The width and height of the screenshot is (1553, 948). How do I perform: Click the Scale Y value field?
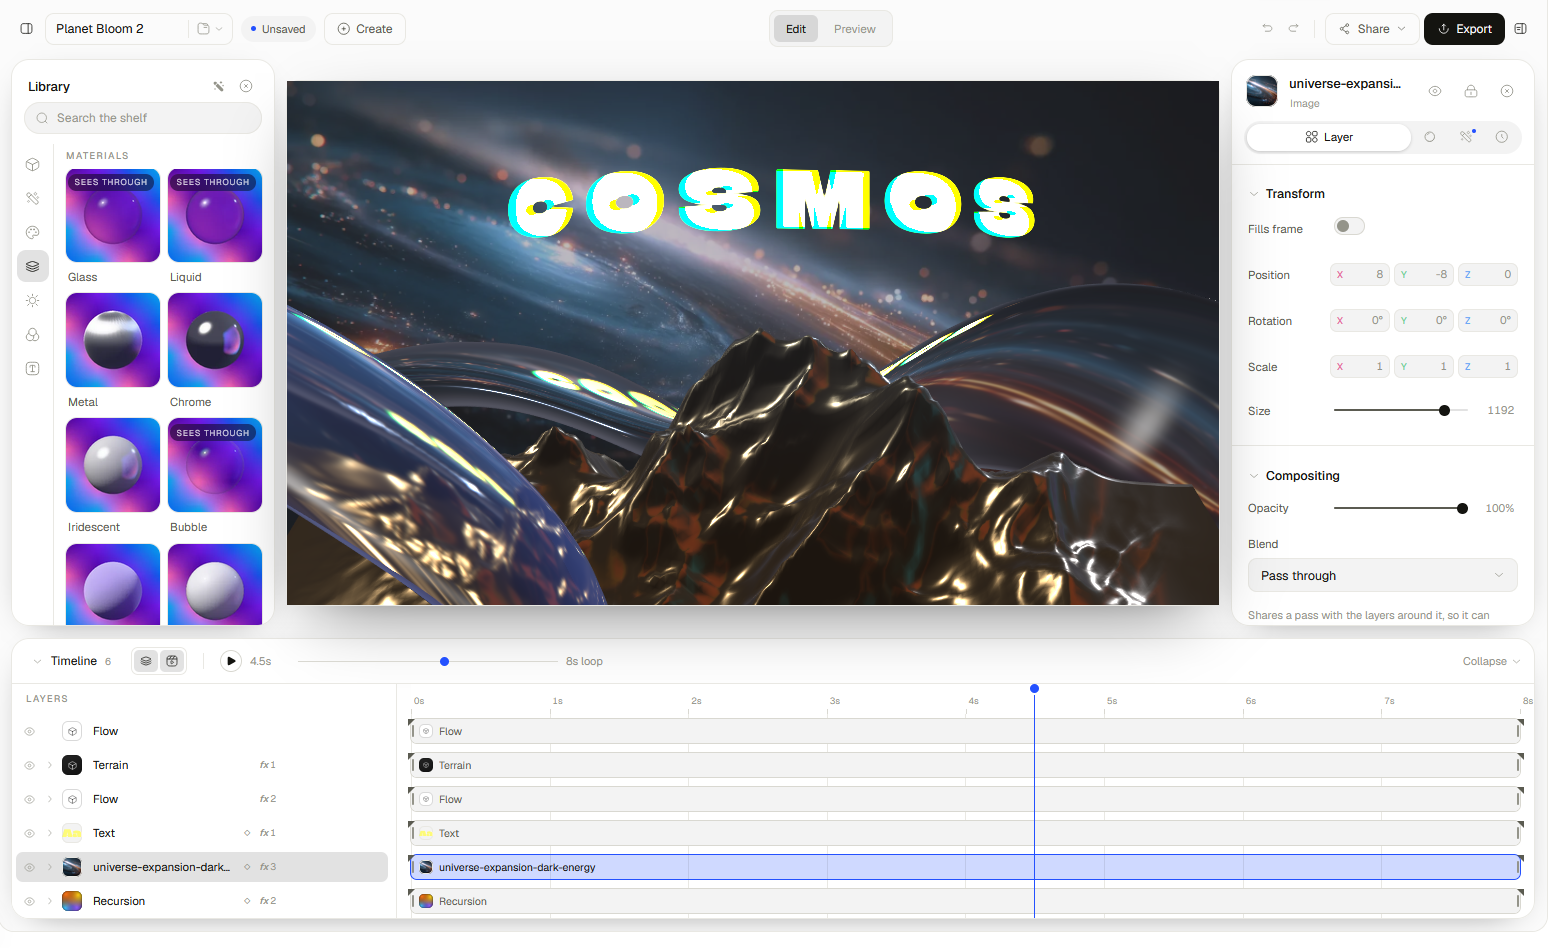pos(1424,367)
